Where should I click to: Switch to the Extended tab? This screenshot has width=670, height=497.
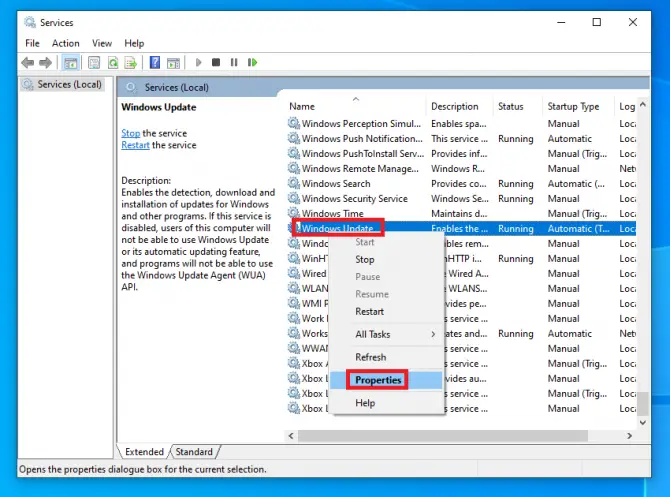coord(144,452)
